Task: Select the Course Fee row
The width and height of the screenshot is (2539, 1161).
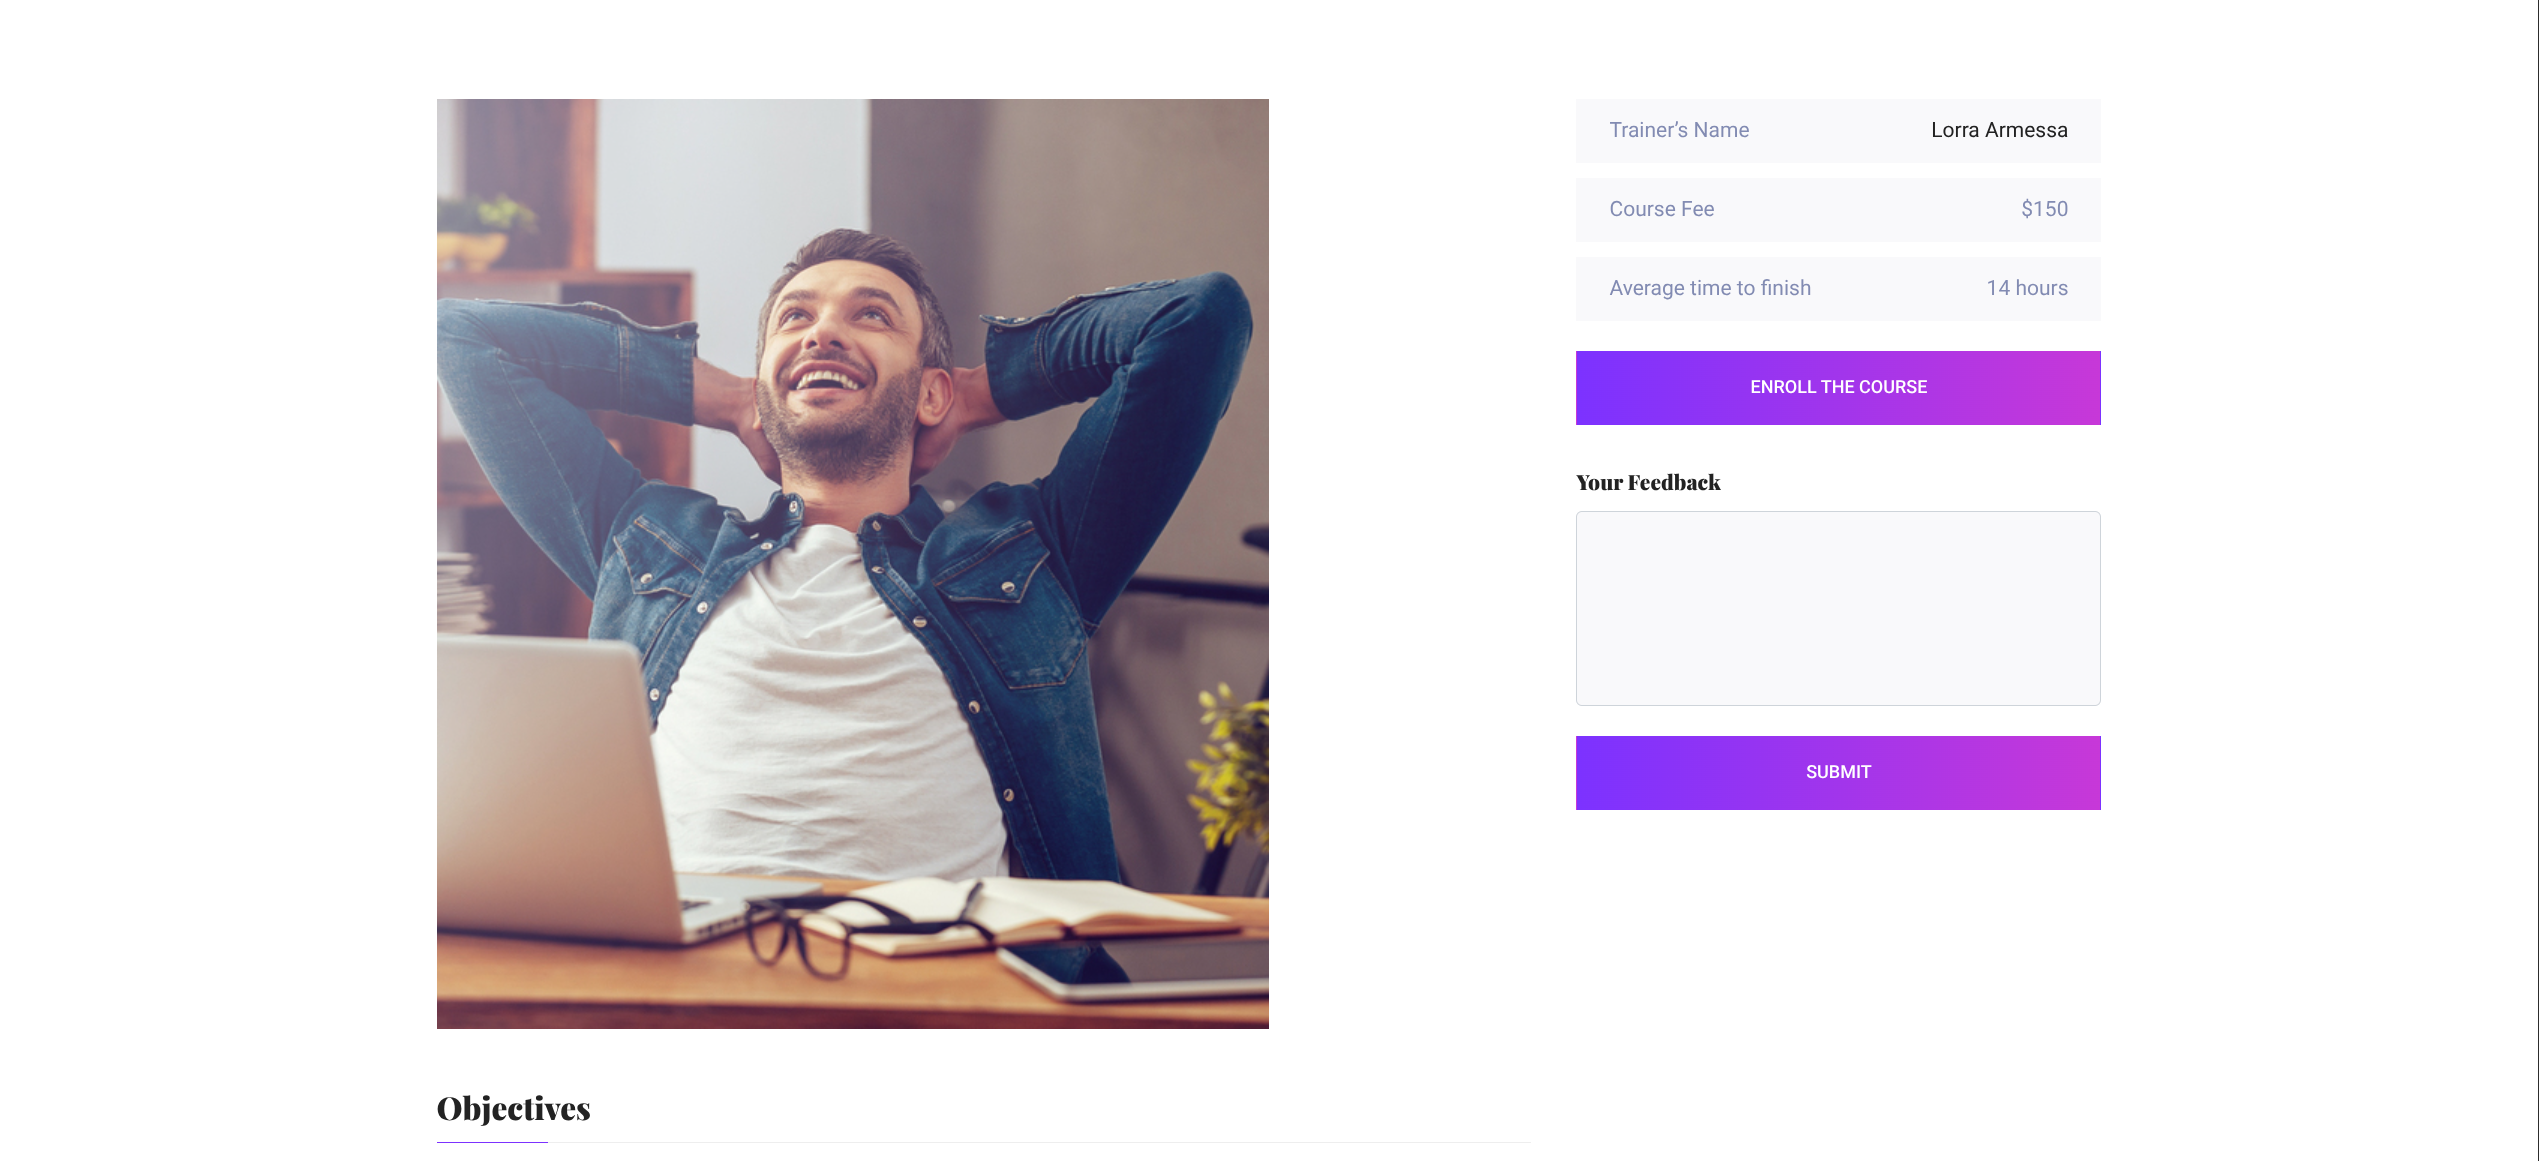Action: click(1838, 209)
